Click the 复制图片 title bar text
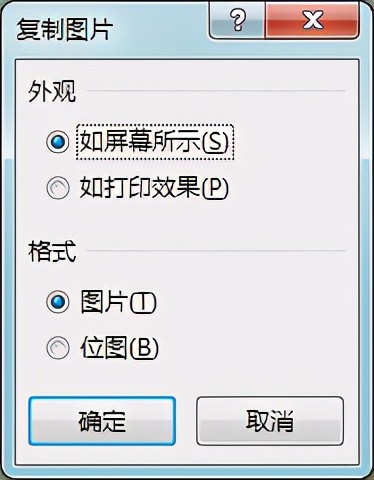Image resolution: width=374 pixels, height=480 pixels. [x=64, y=29]
